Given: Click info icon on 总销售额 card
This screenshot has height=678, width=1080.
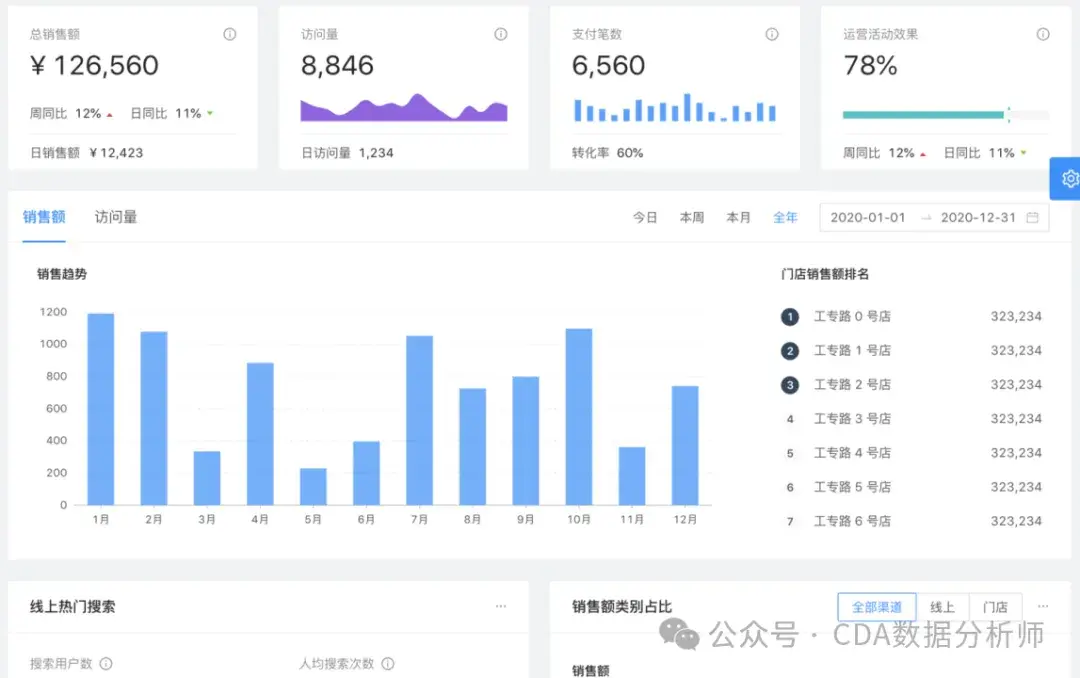Looking at the screenshot, I should [230, 34].
